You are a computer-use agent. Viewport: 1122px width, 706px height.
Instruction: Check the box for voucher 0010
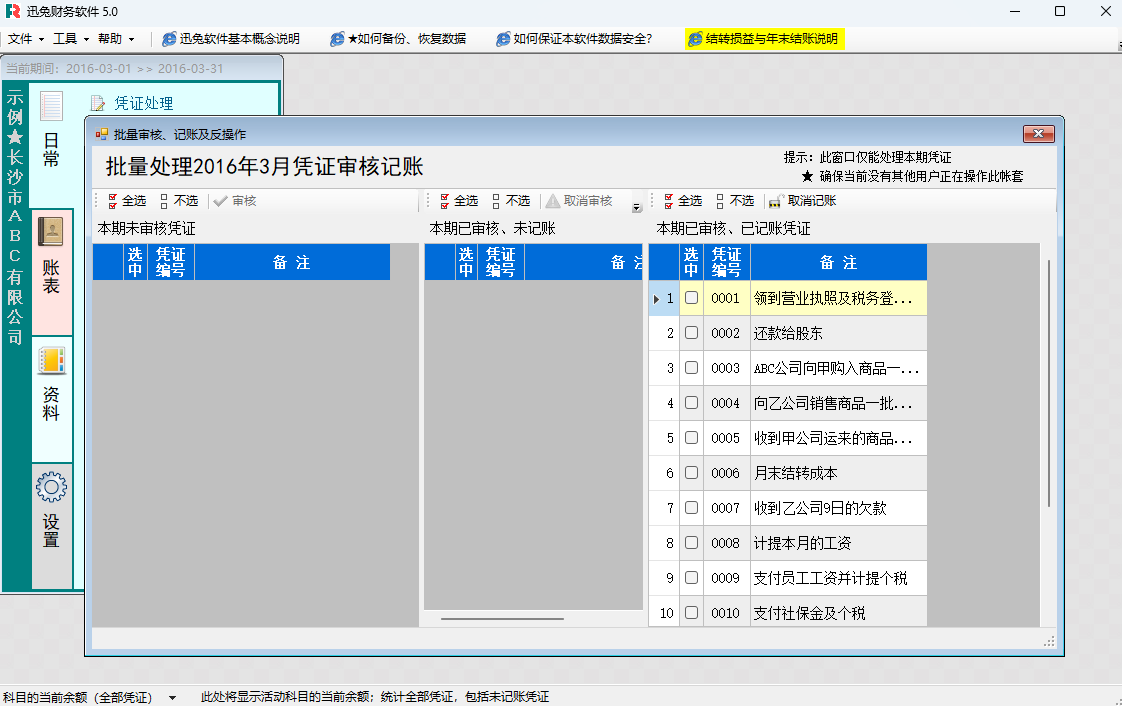pos(691,613)
